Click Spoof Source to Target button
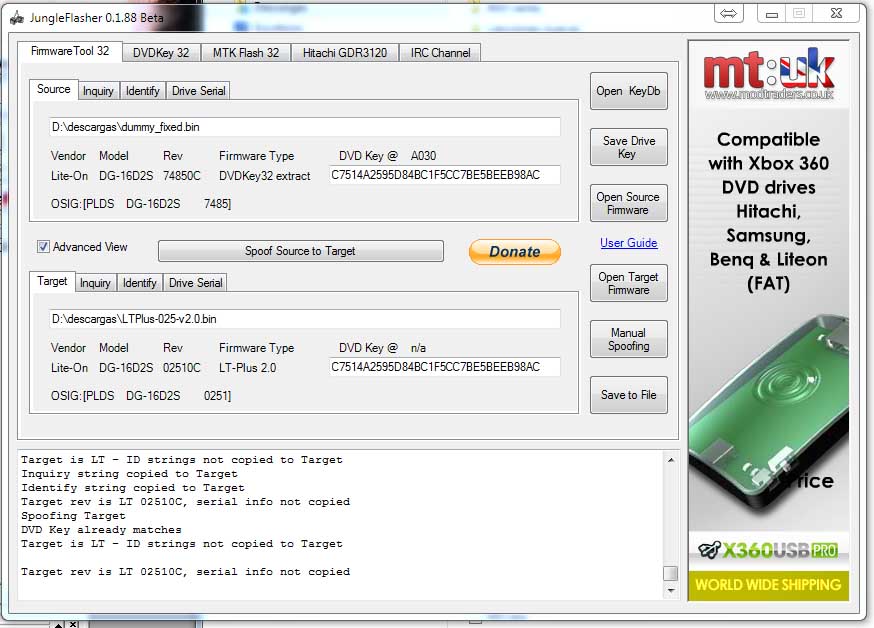This screenshot has width=874, height=628. 301,251
